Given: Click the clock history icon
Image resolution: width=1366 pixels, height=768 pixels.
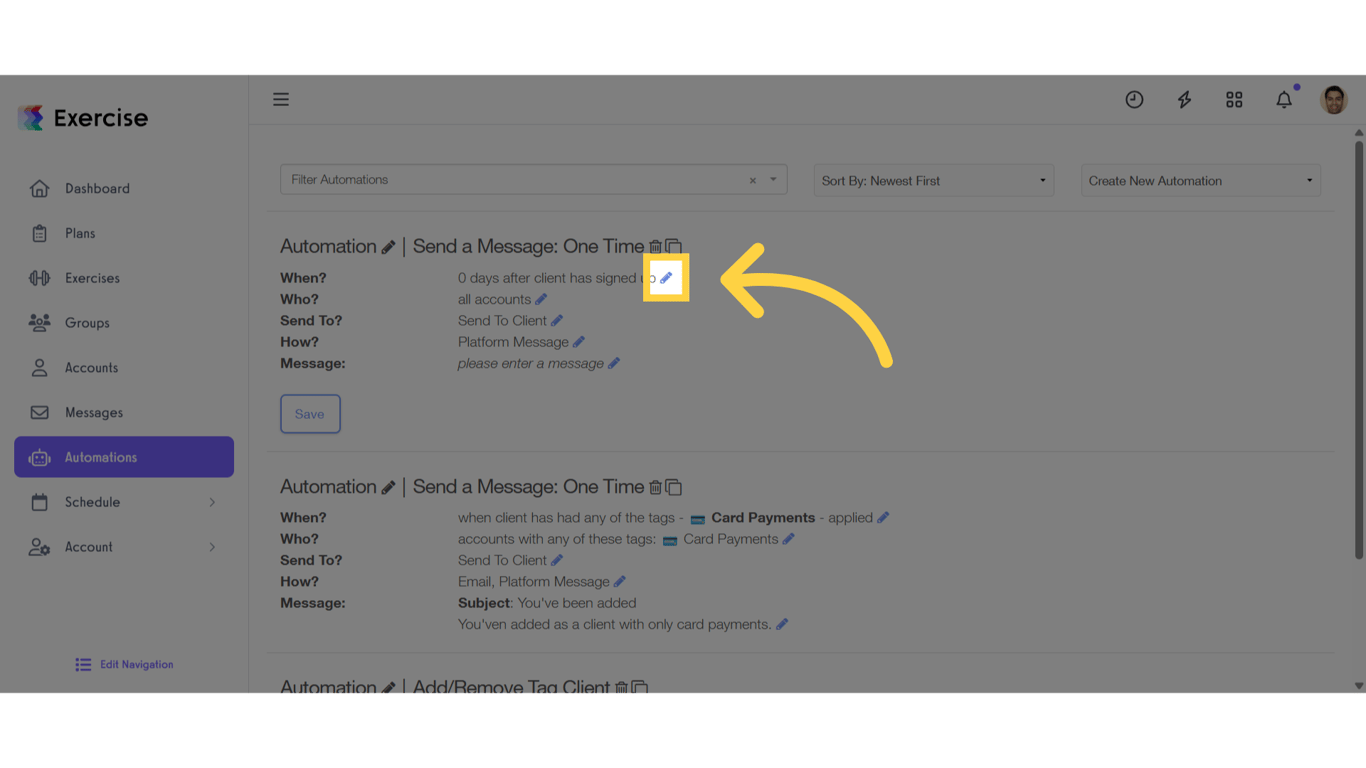Looking at the screenshot, I should [x=1134, y=99].
